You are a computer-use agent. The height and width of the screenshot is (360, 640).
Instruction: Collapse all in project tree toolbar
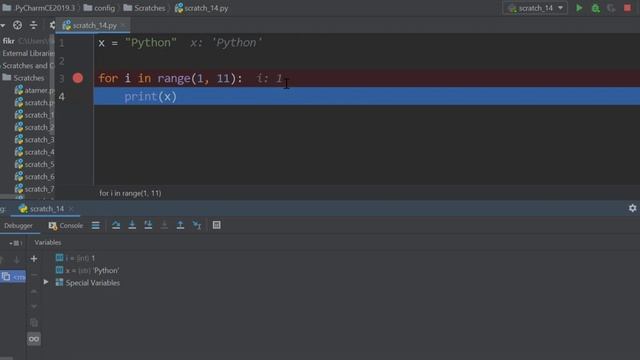pos(33,25)
